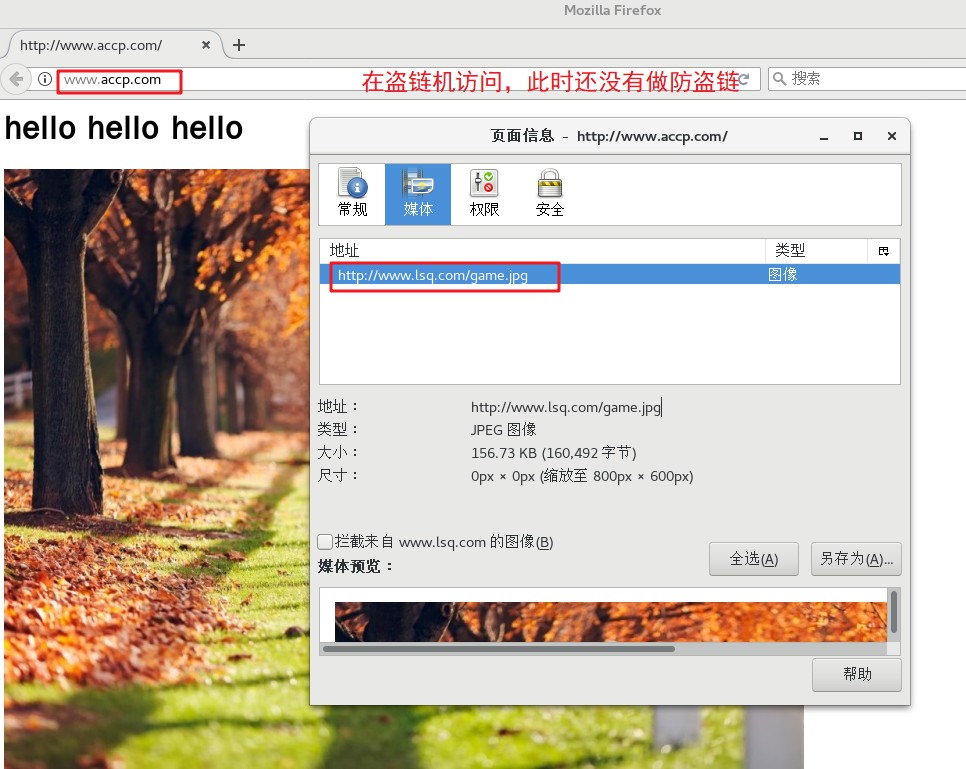Minimize the 页面信息 dialog window
966x769 pixels.
click(824, 136)
